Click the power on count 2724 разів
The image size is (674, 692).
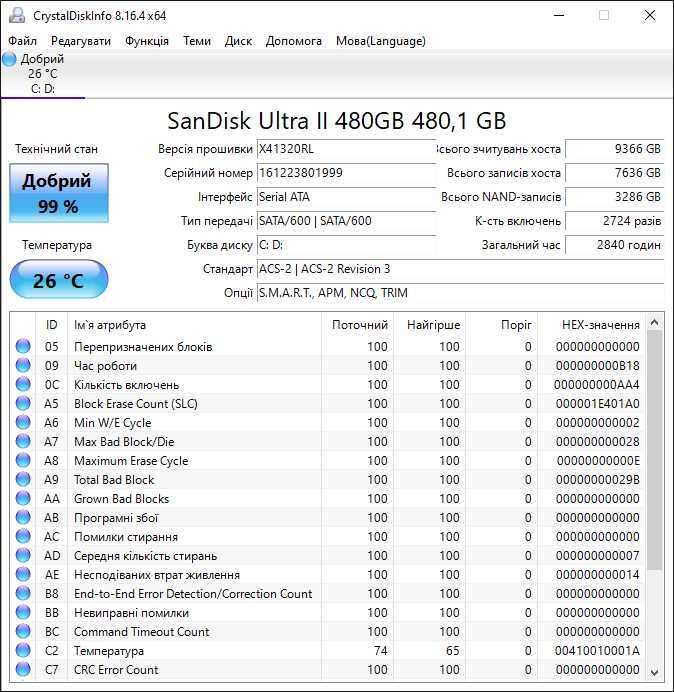point(614,221)
